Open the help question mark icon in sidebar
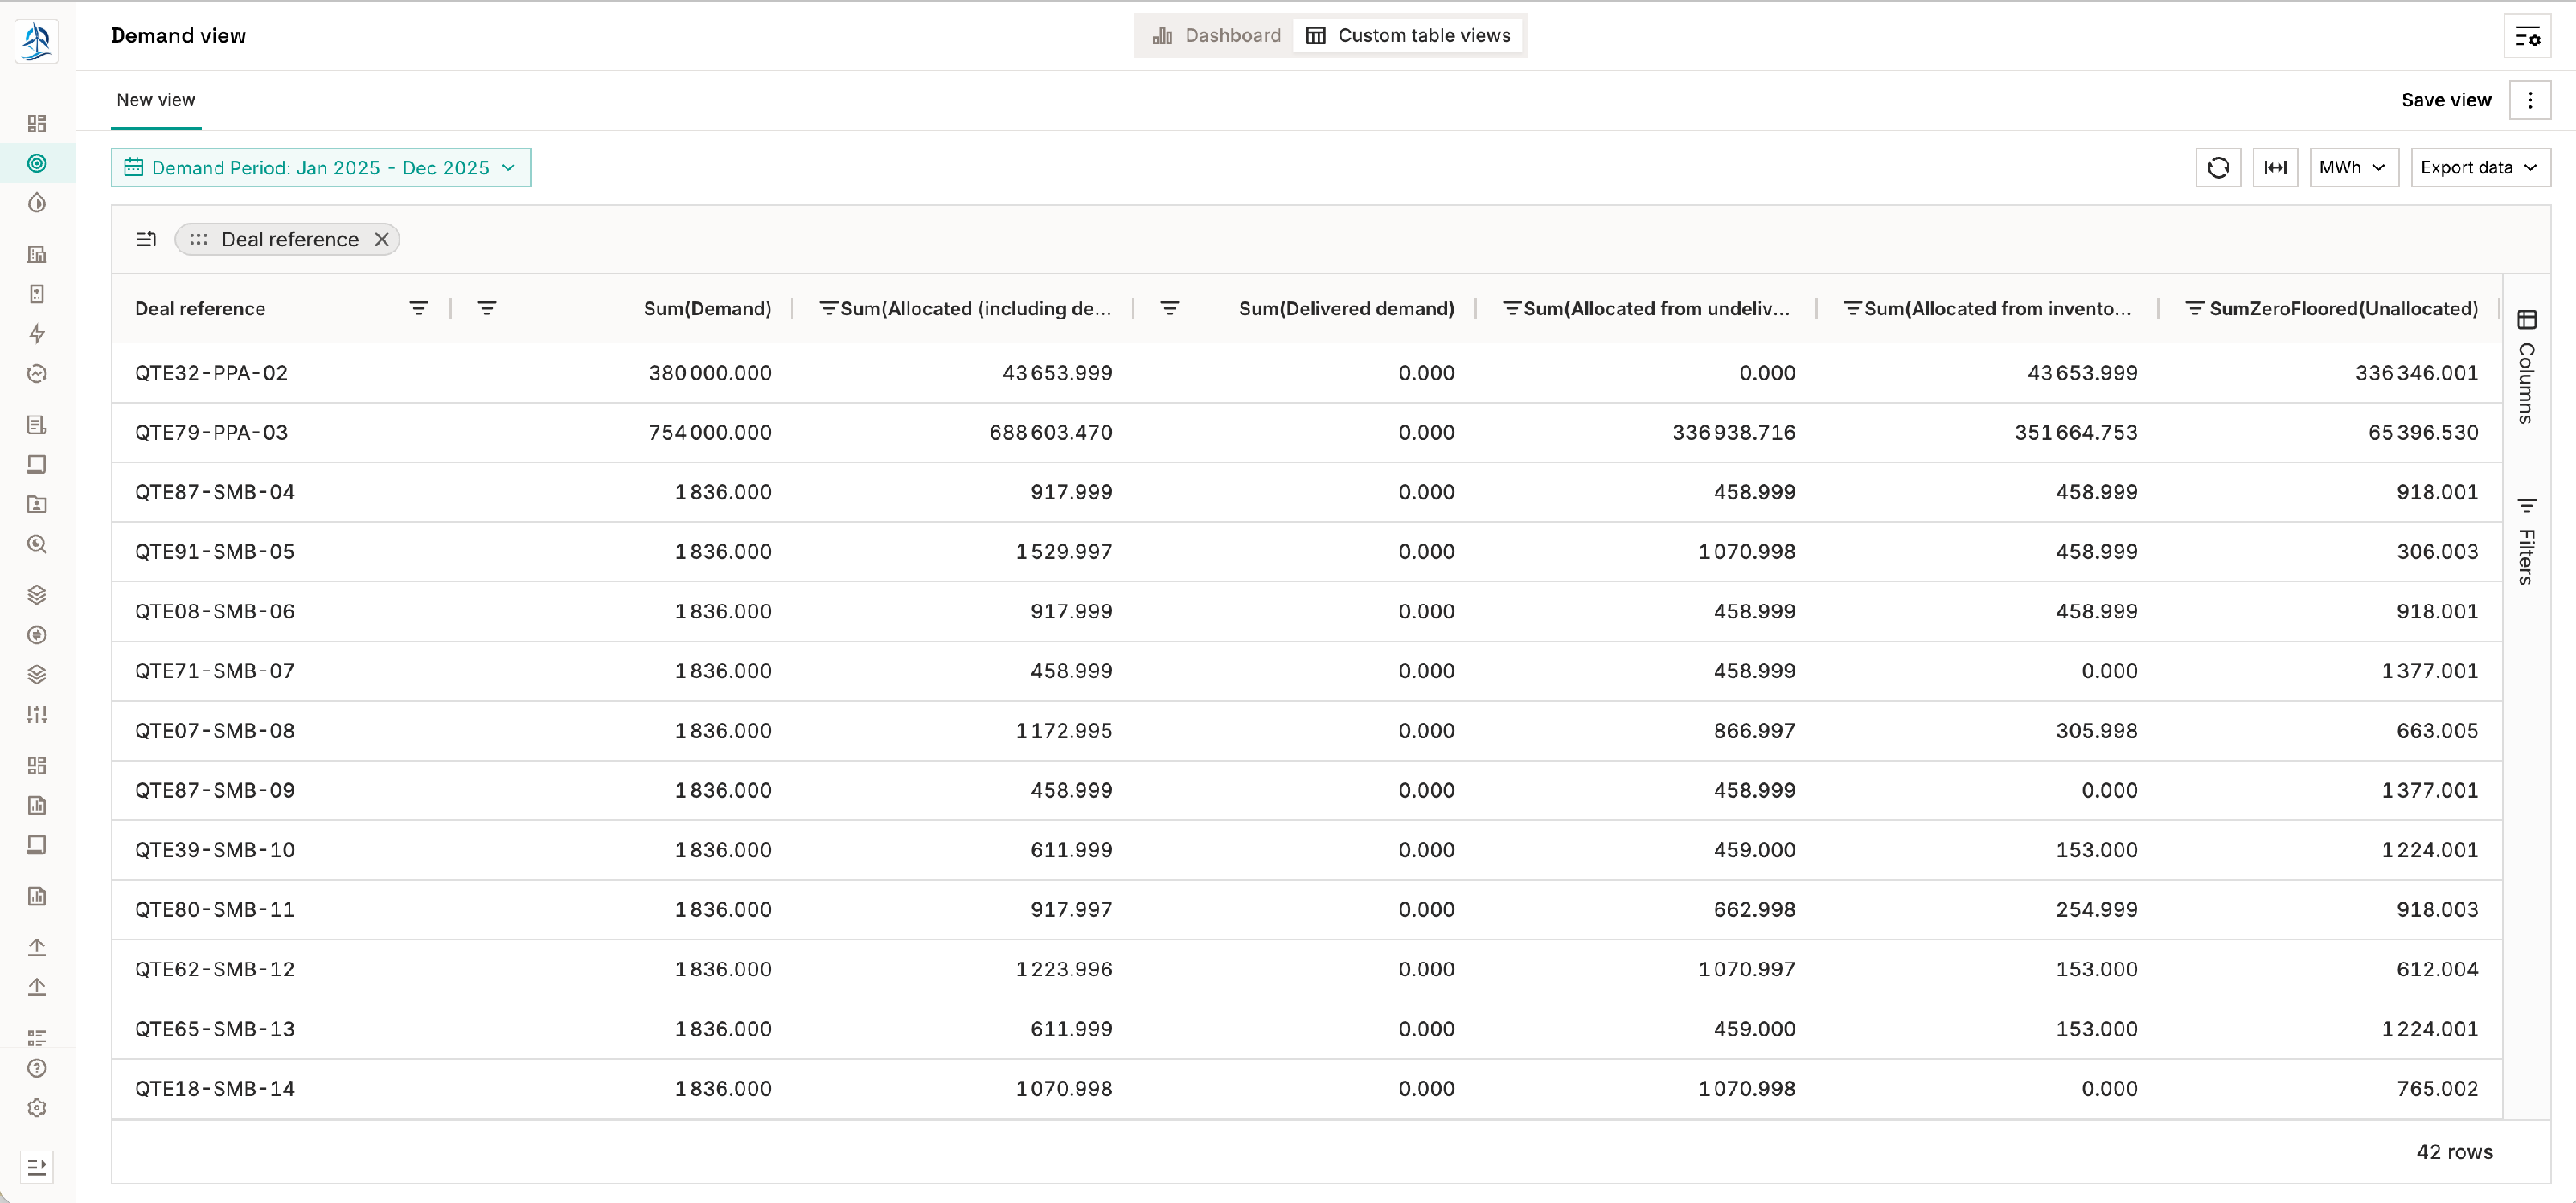 [37, 1068]
